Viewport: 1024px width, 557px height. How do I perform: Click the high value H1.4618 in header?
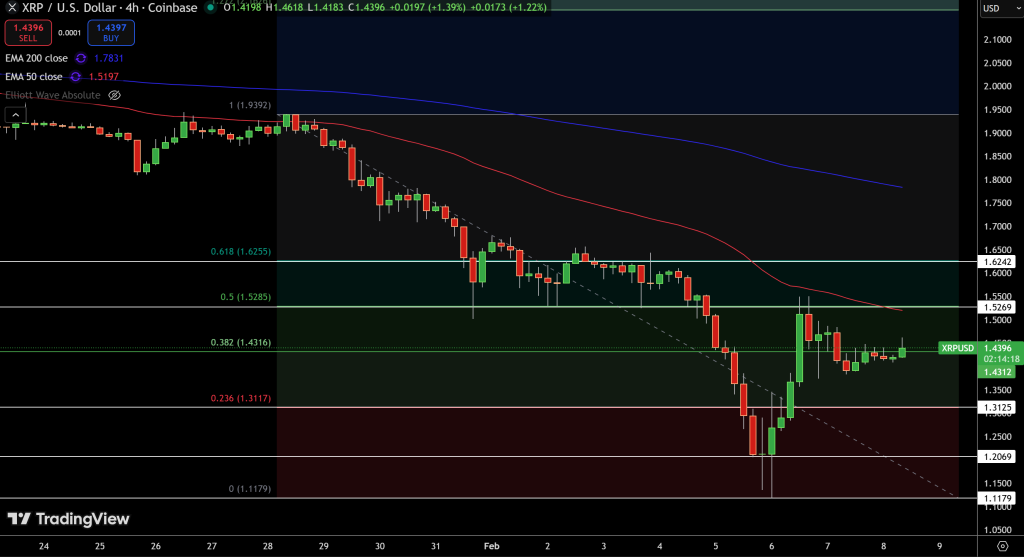284,8
